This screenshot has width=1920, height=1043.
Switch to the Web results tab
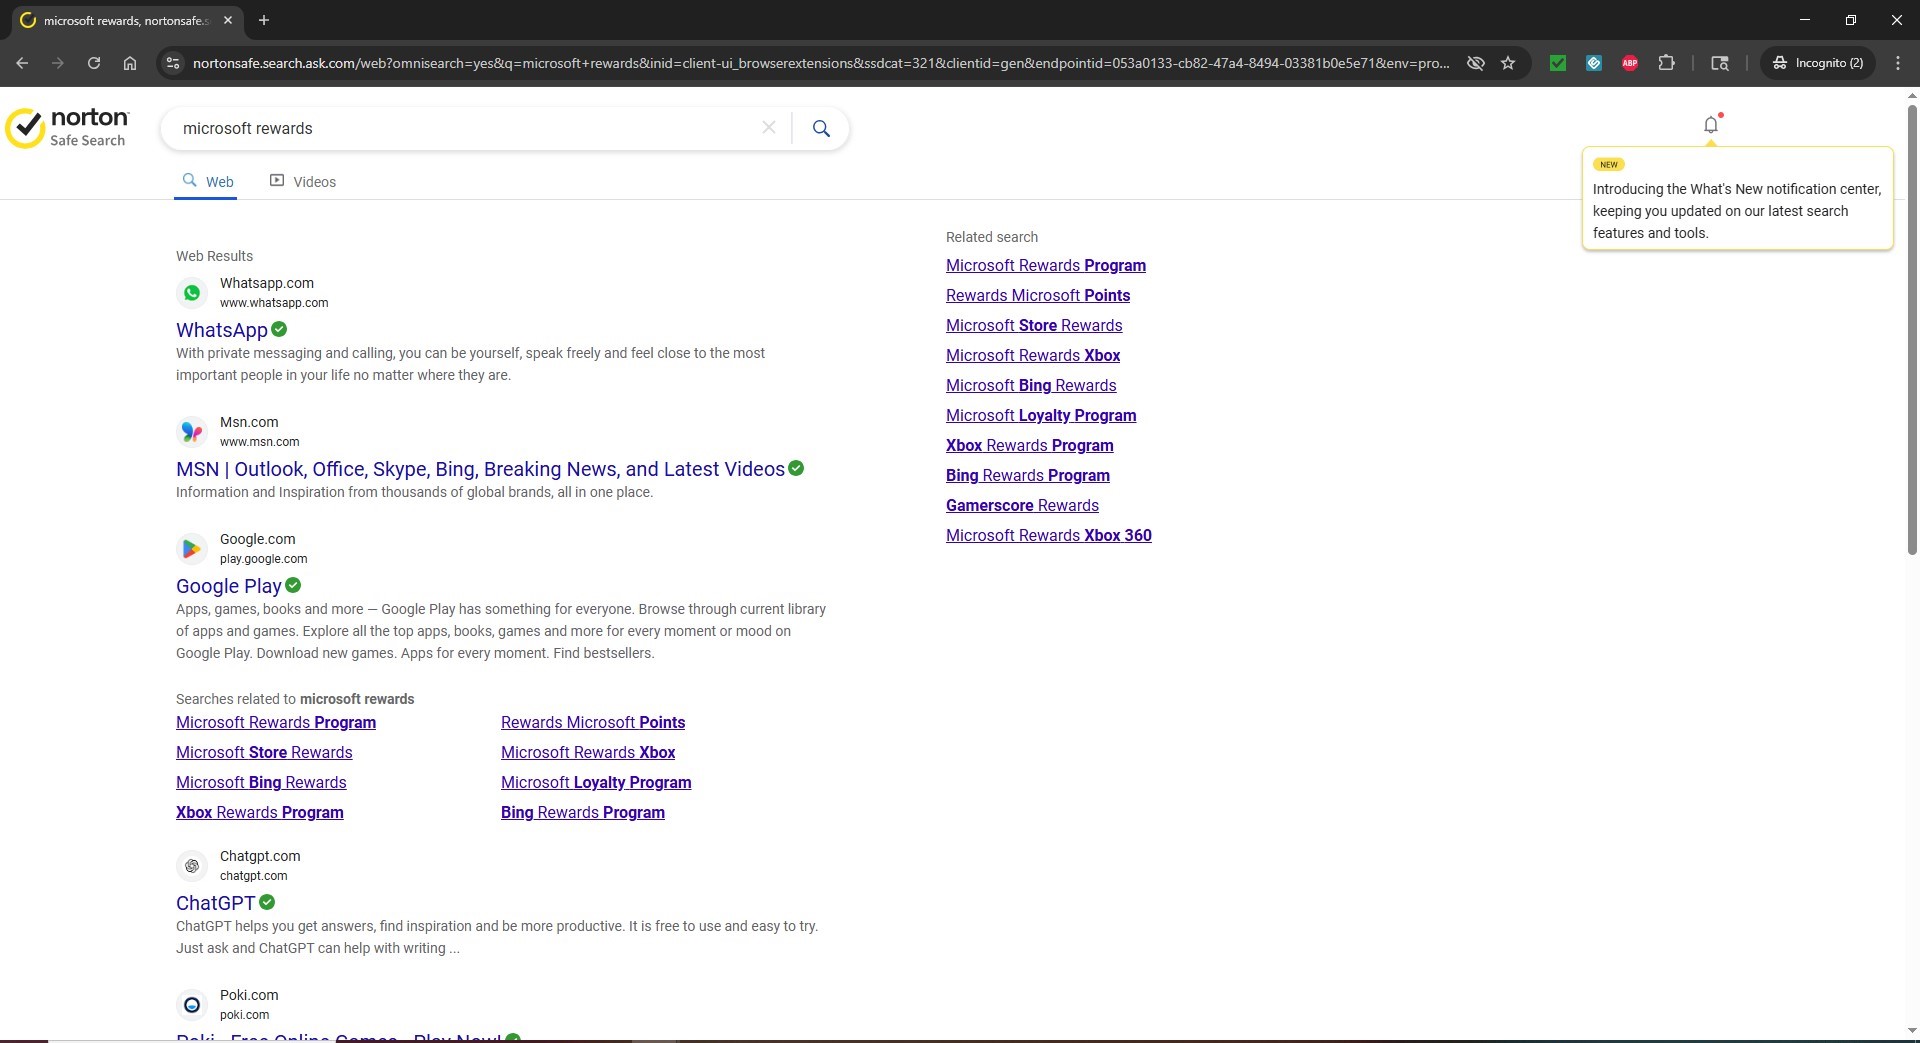point(207,182)
